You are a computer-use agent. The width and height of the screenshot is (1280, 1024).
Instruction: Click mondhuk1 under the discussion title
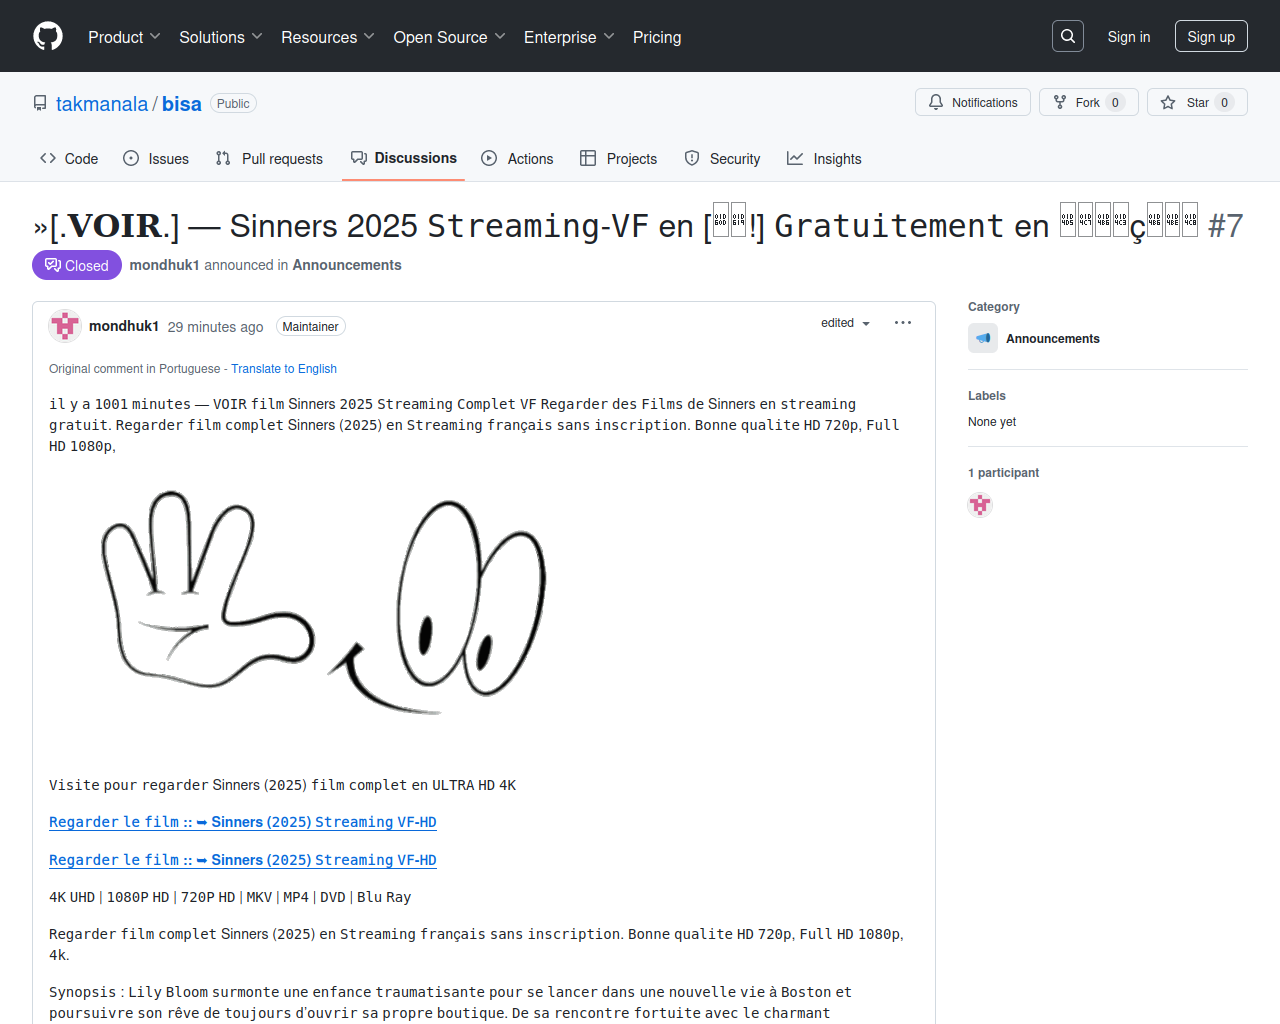(165, 265)
